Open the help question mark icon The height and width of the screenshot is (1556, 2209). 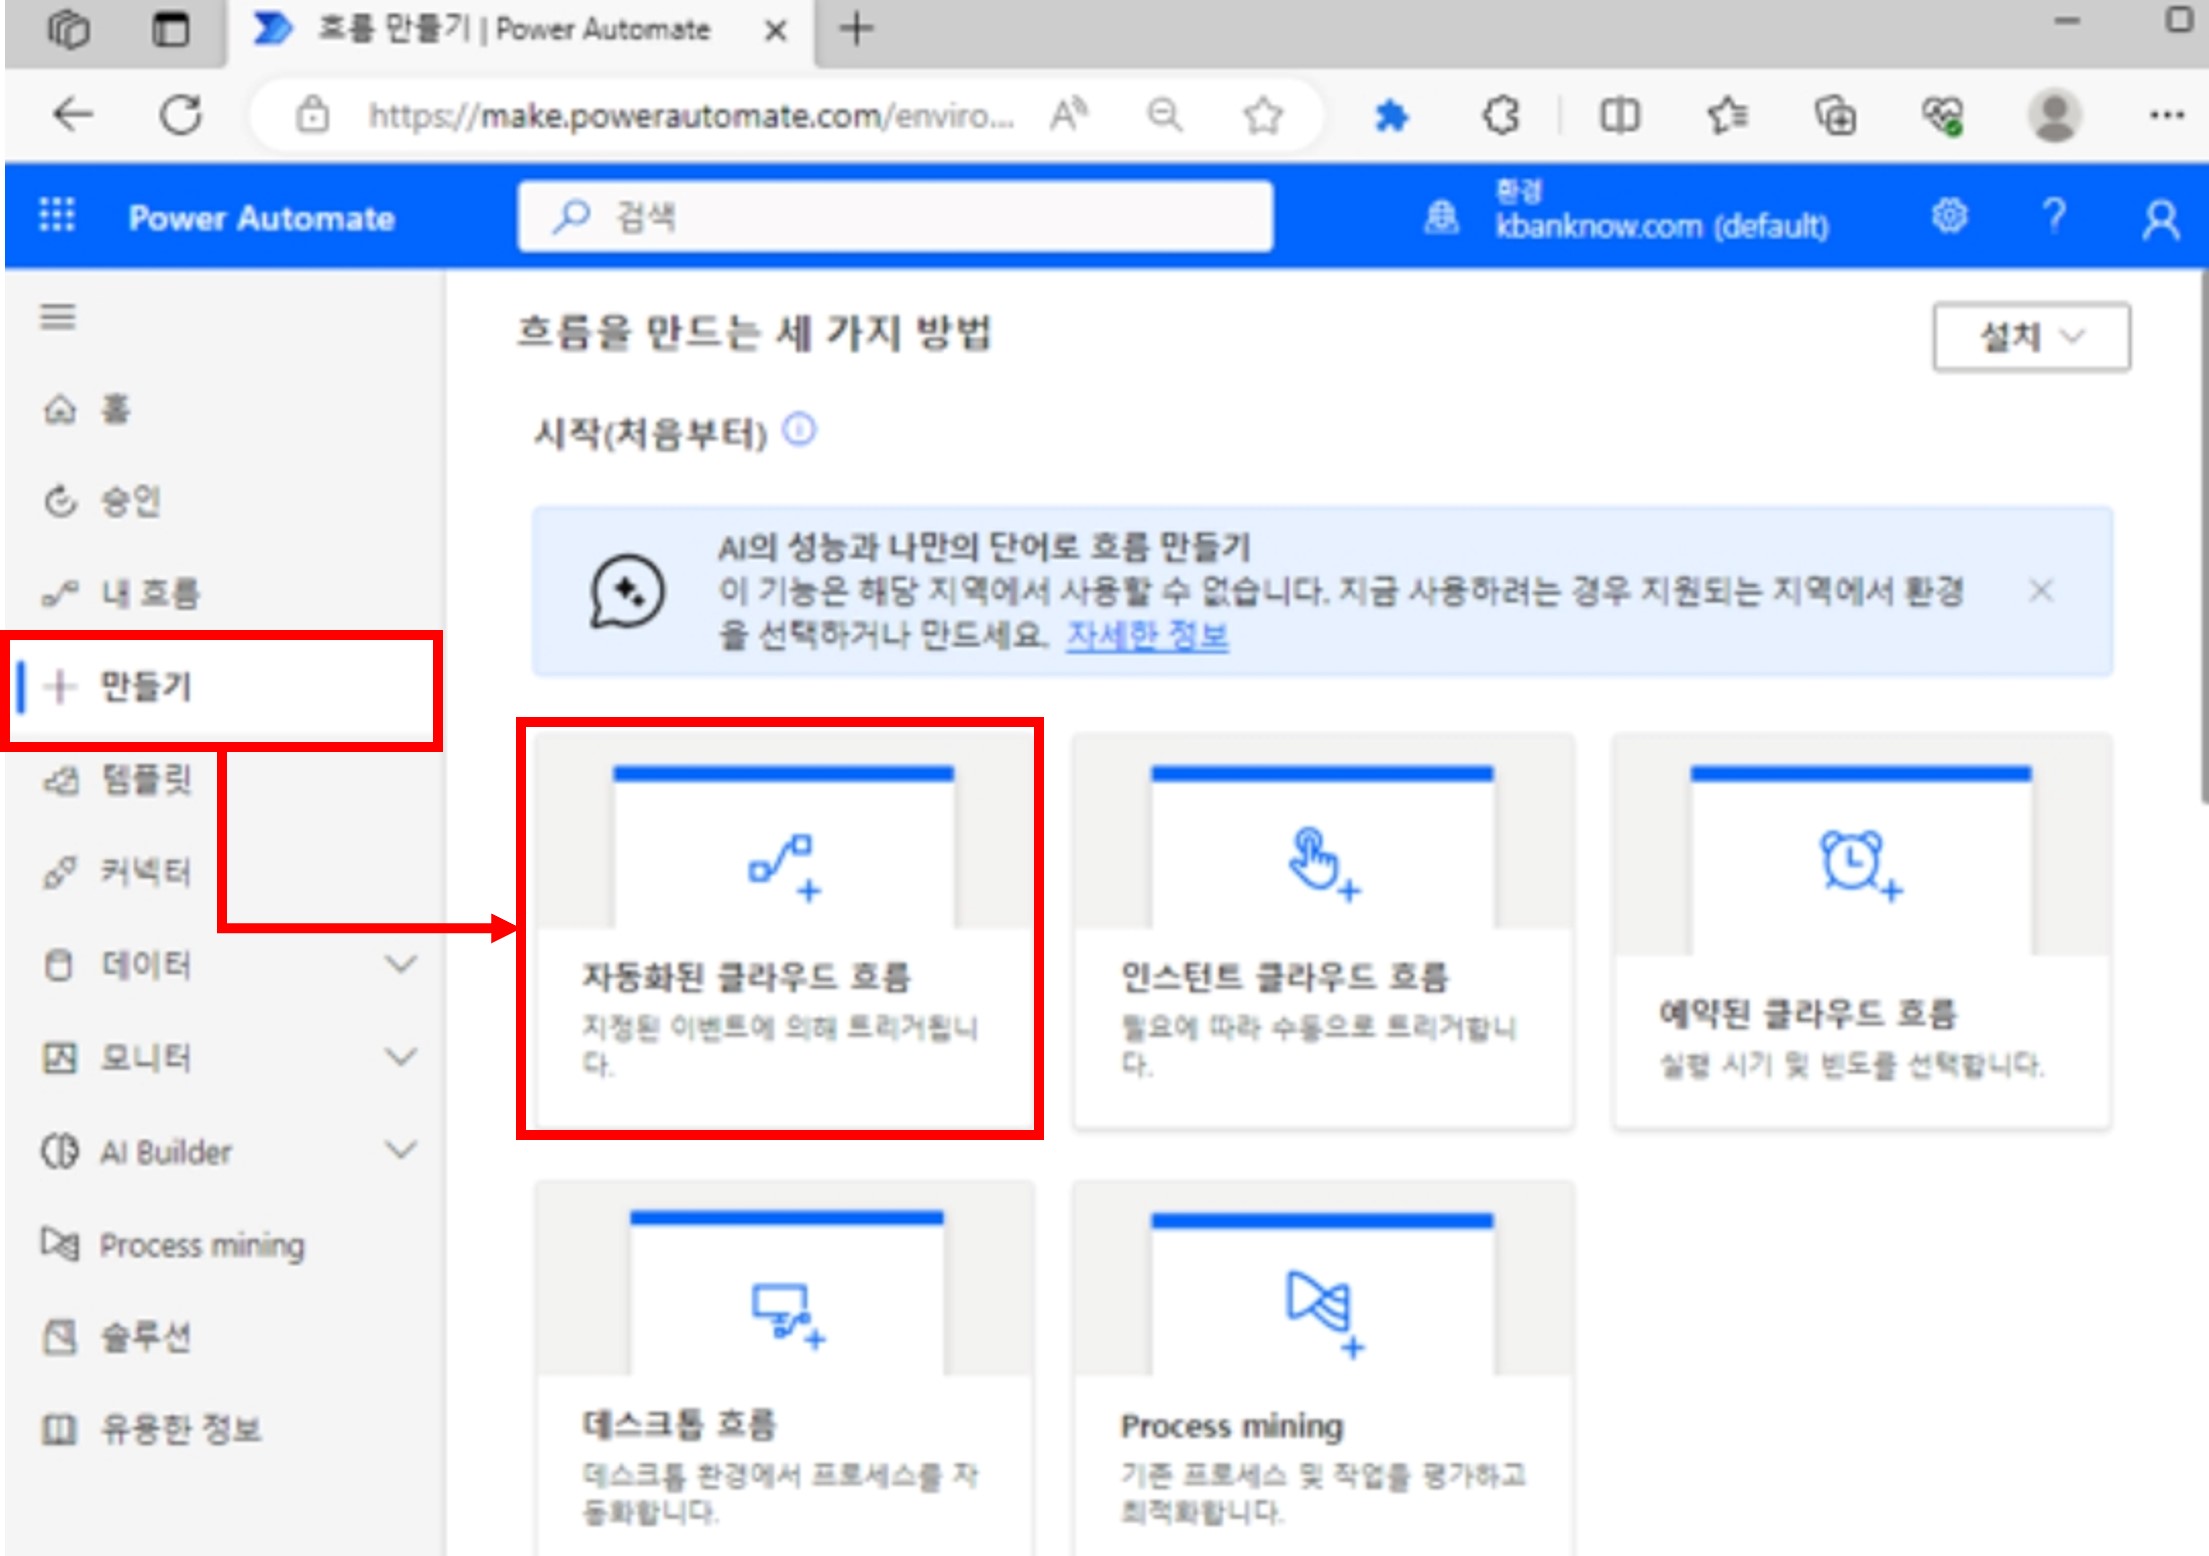2054,216
